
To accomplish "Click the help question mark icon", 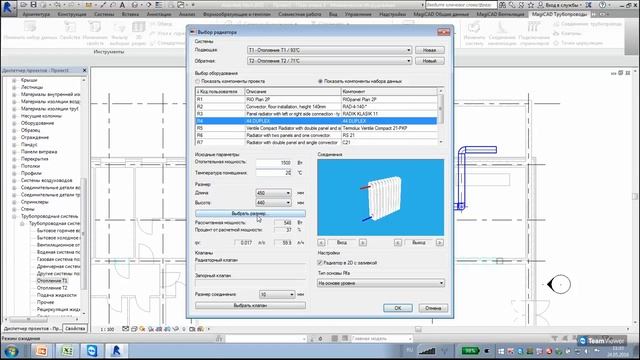I will coord(602,5).
